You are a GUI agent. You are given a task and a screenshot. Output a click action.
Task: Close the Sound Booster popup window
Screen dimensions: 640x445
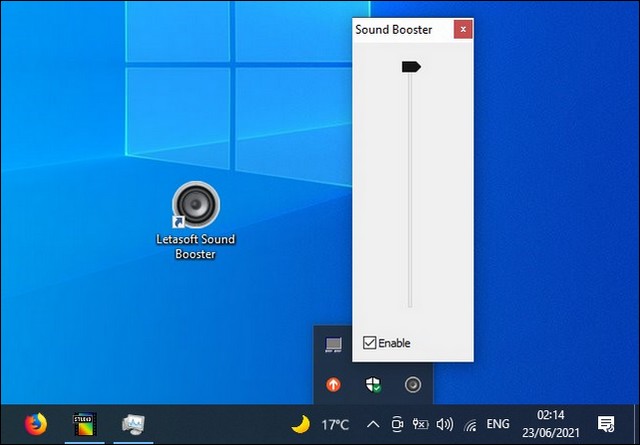[463, 29]
